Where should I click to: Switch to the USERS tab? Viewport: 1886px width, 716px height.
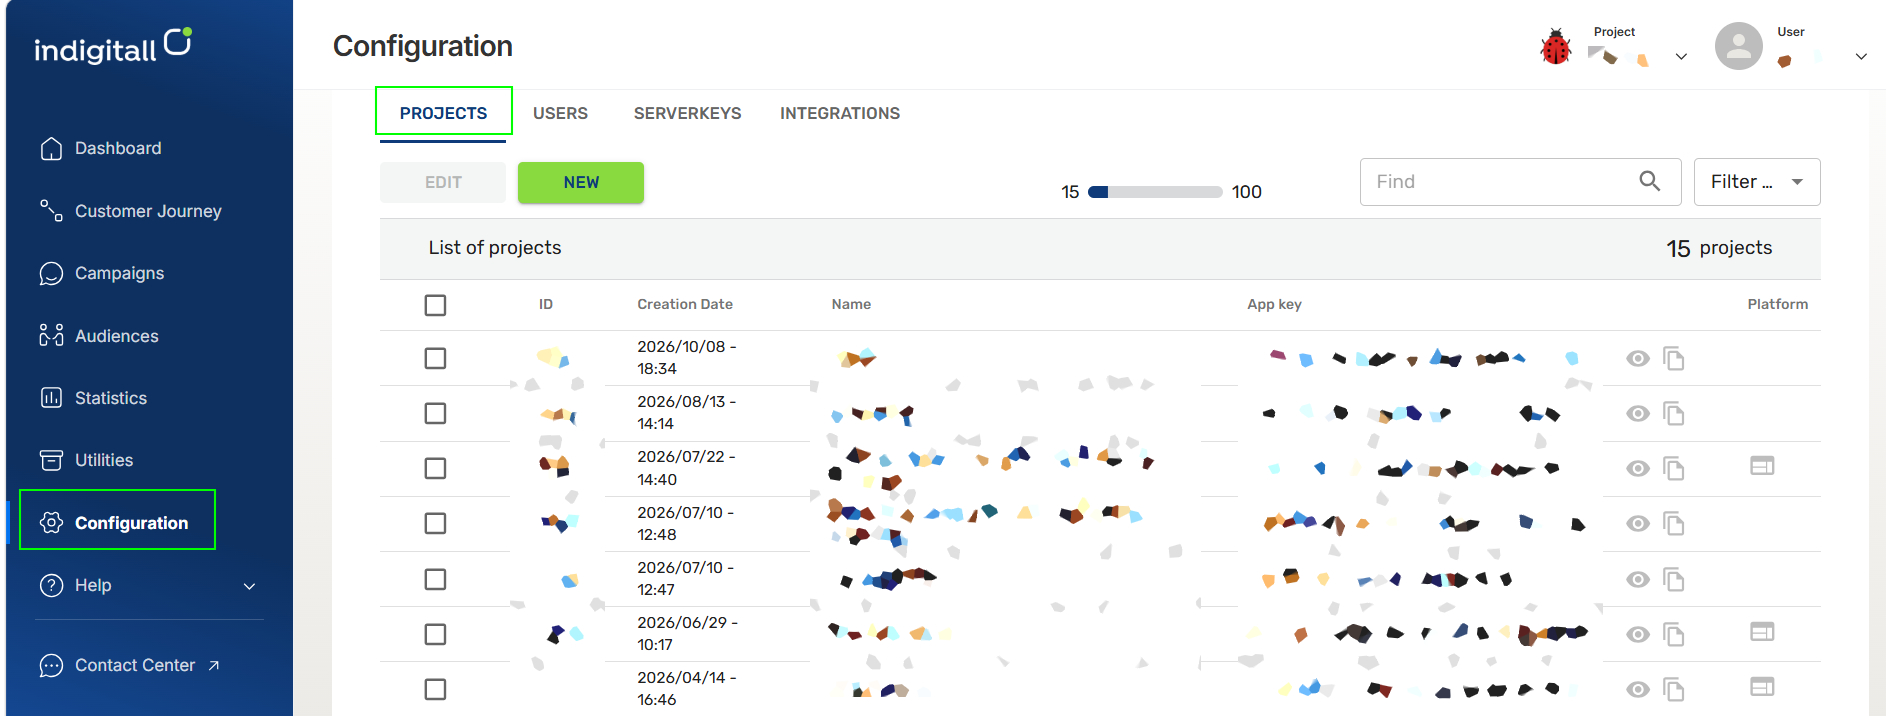click(560, 113)
